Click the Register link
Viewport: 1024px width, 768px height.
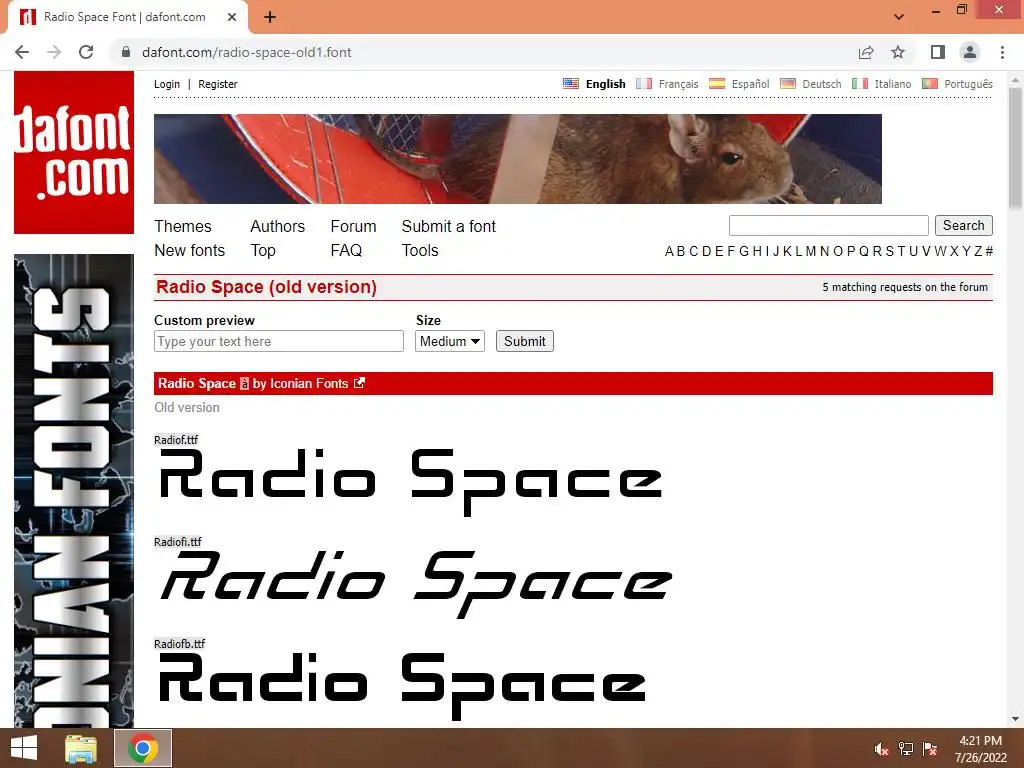pos(217,84)
